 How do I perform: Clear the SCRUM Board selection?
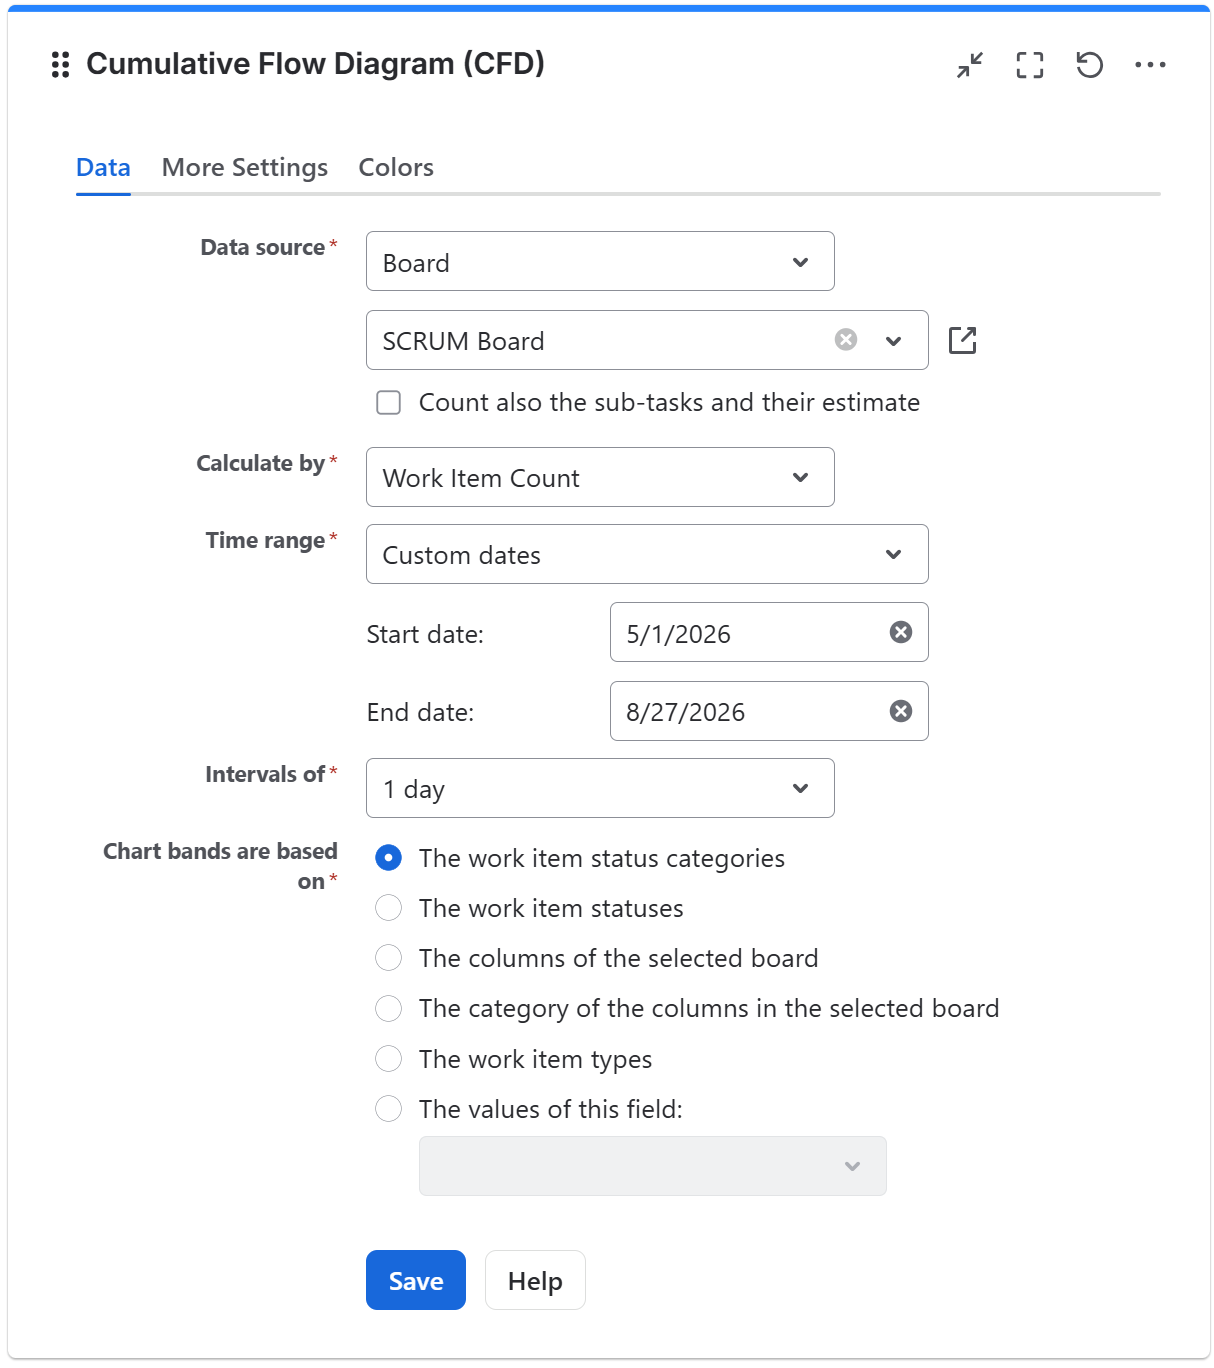click(846, 340)
